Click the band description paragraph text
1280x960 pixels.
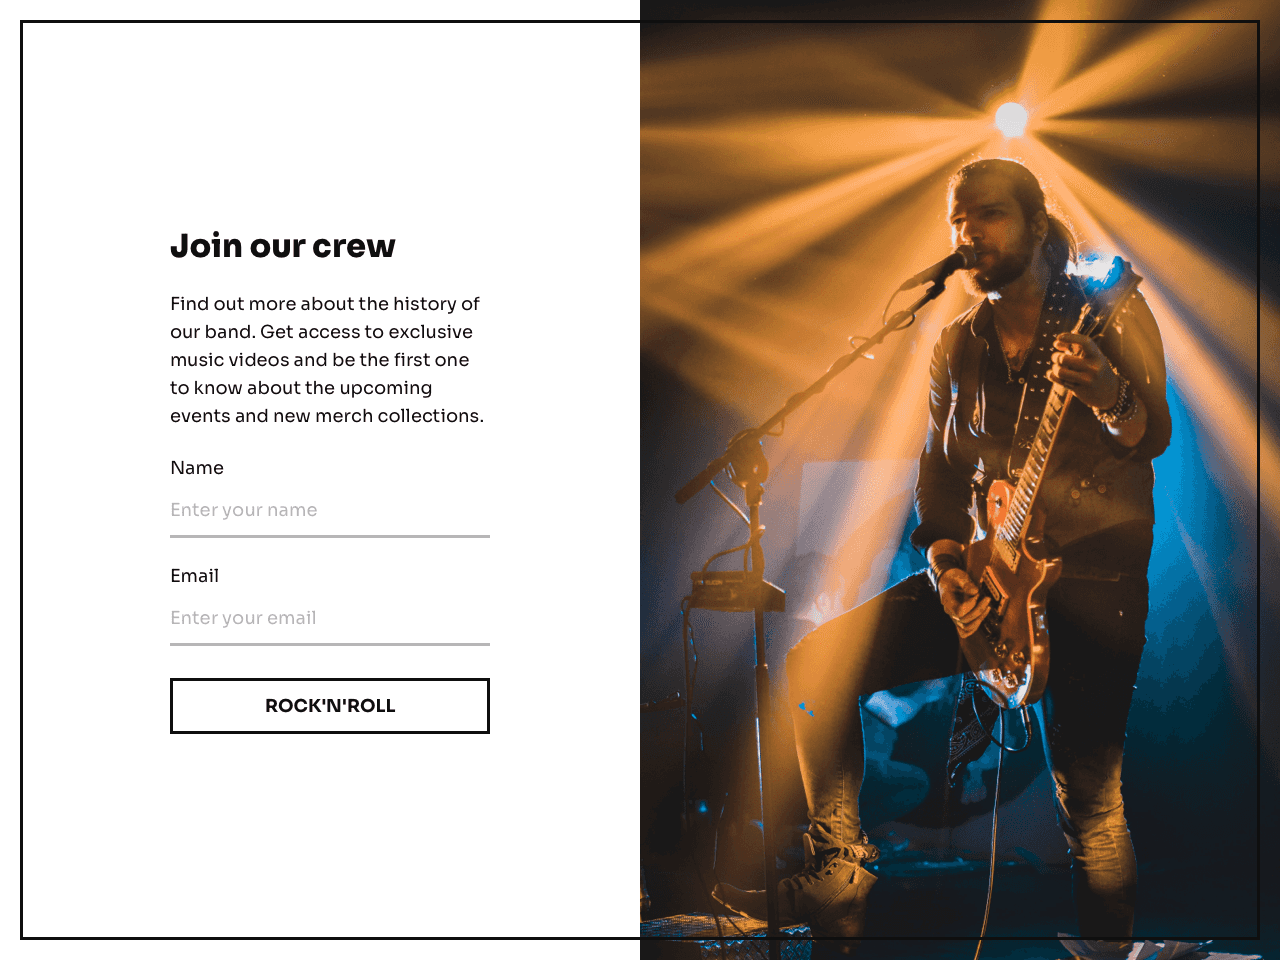tap(327, 360)
